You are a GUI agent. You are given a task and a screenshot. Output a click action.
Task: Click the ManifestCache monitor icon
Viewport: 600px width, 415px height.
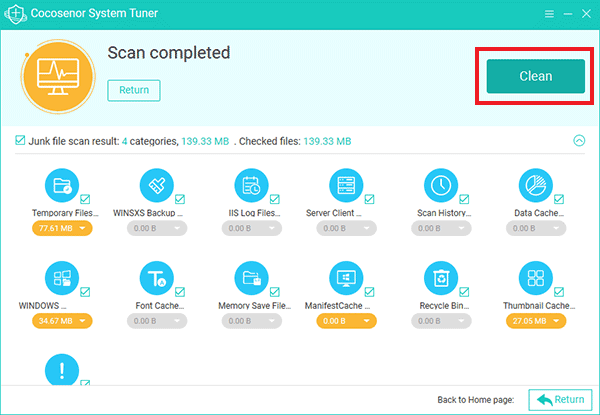click(346, 278)
